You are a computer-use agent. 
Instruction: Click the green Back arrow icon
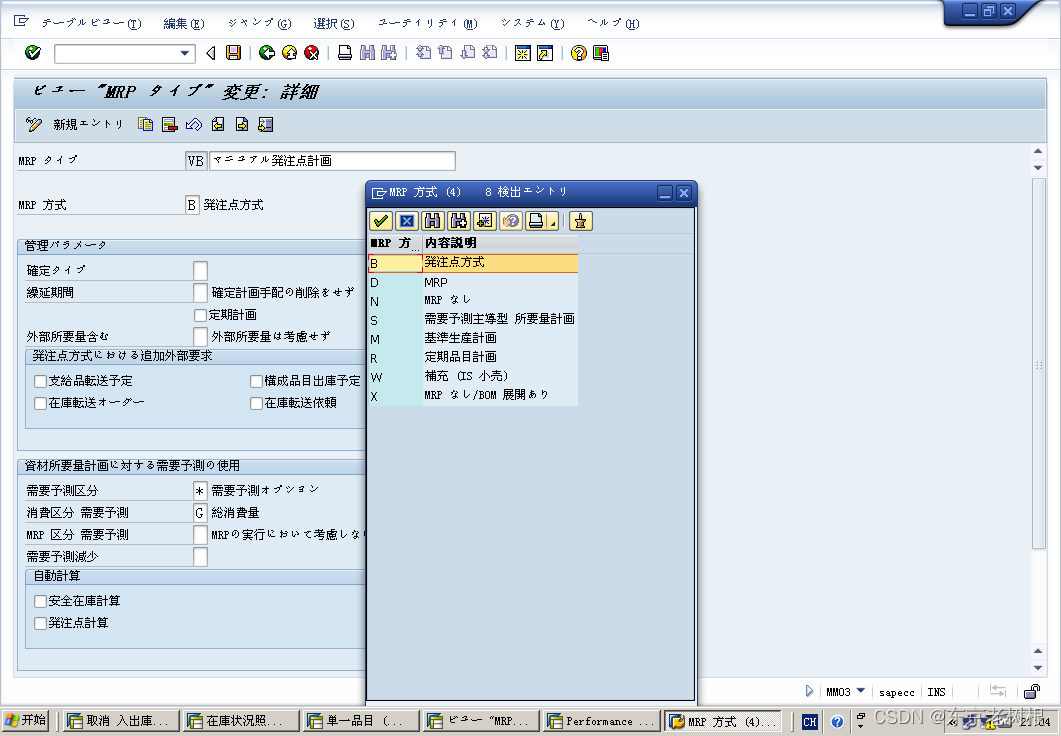pos(267,53)
